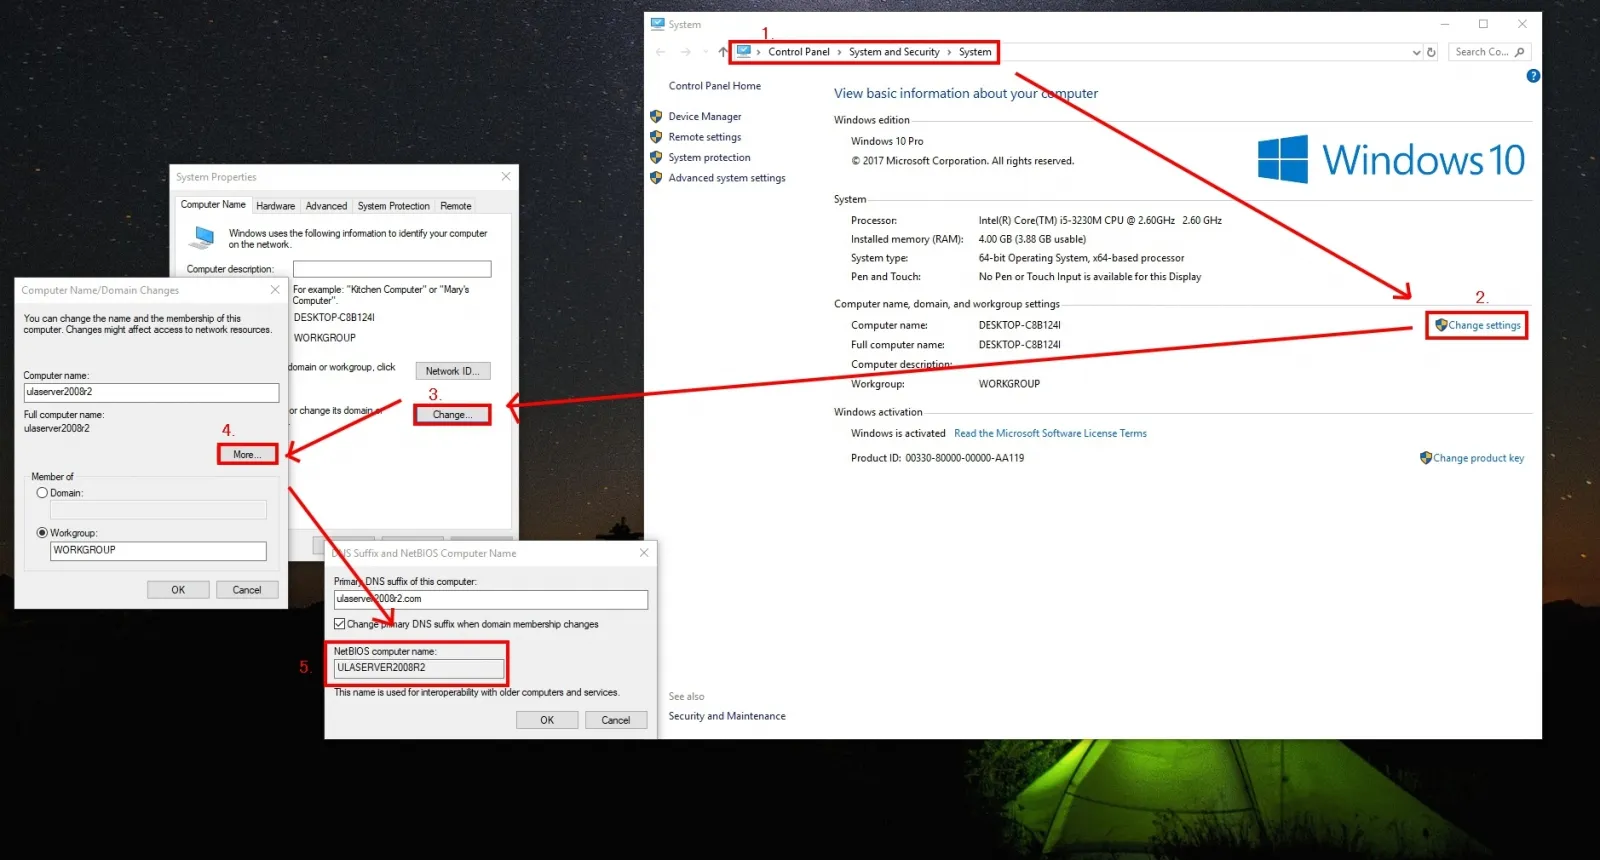Click the refresh icon in address bar

tap(1431, 52)
